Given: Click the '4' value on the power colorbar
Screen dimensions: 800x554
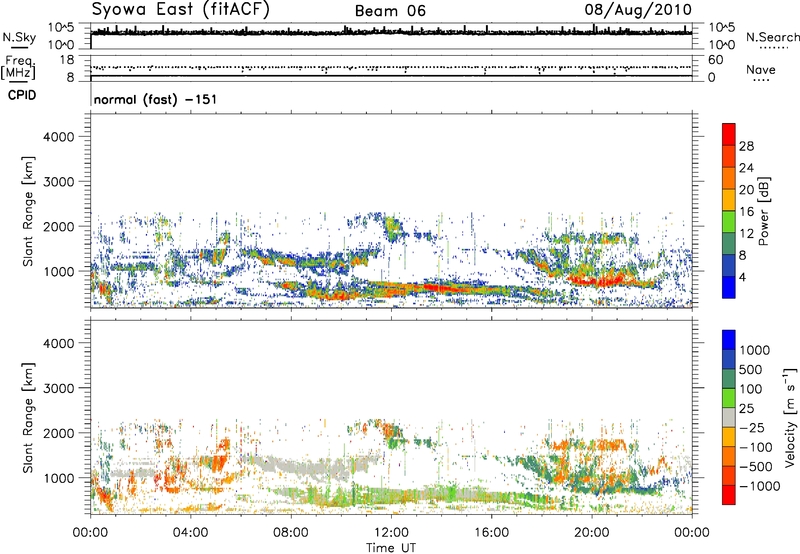Looking at the screenshot, I should coord(743,278).
